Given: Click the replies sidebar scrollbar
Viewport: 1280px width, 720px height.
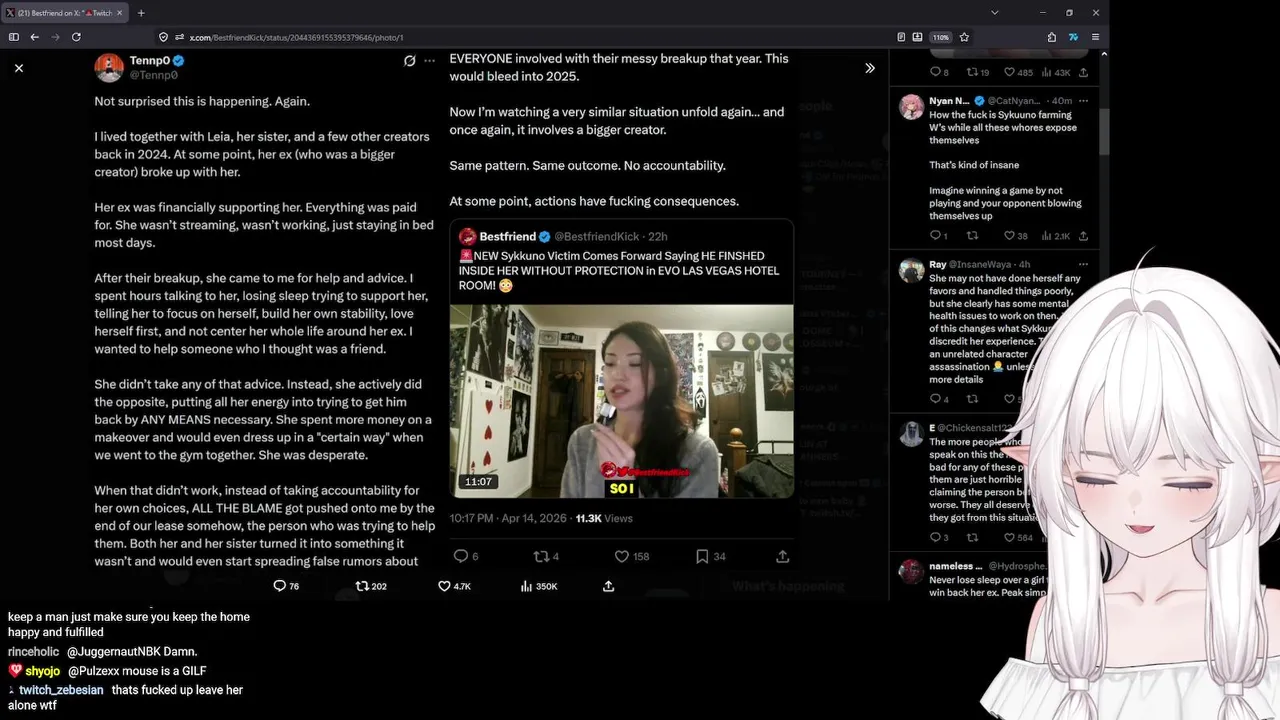Looking at the screenshot, I should [x=1104, y=130].
